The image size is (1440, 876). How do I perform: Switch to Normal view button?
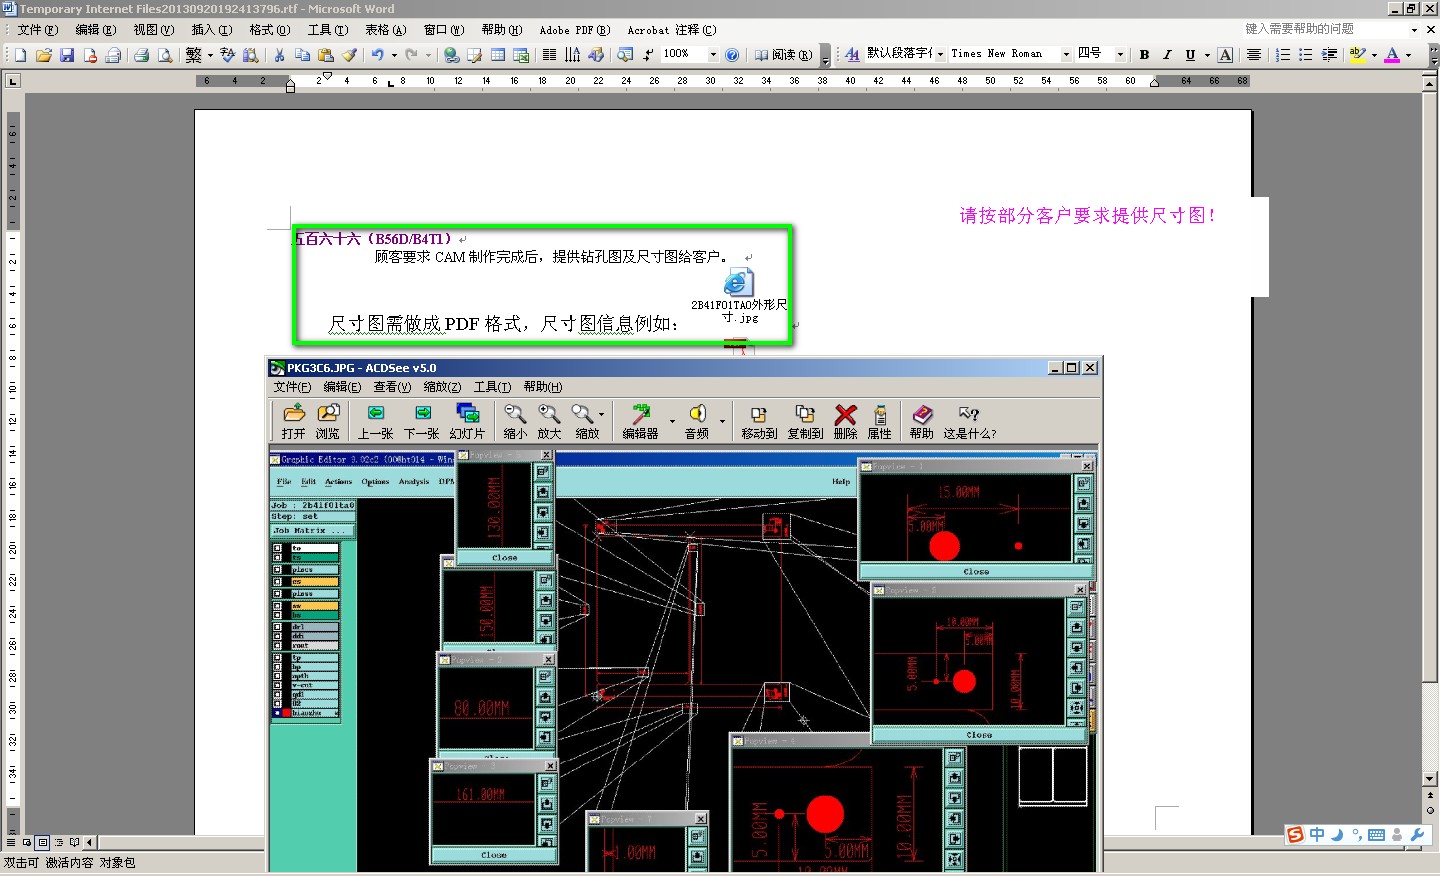coord(11,843)
